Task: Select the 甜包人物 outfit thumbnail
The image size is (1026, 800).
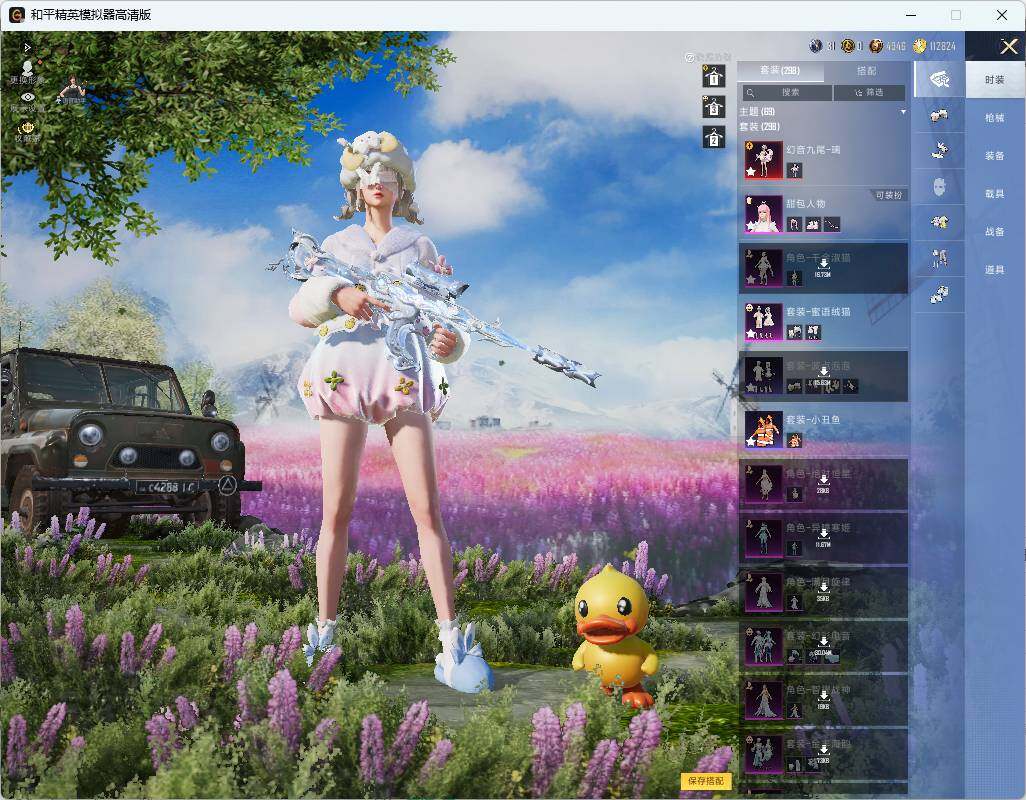Action: point(764,214)
